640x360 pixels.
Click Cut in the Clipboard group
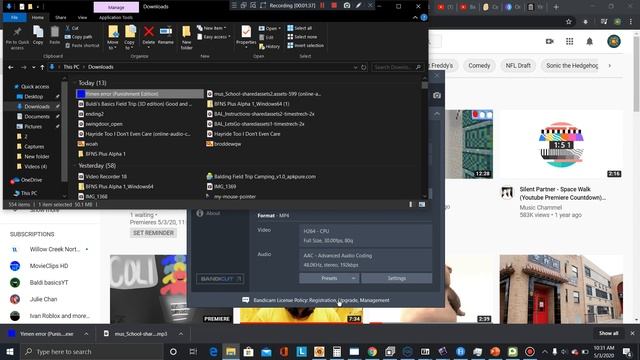point(72,28)
